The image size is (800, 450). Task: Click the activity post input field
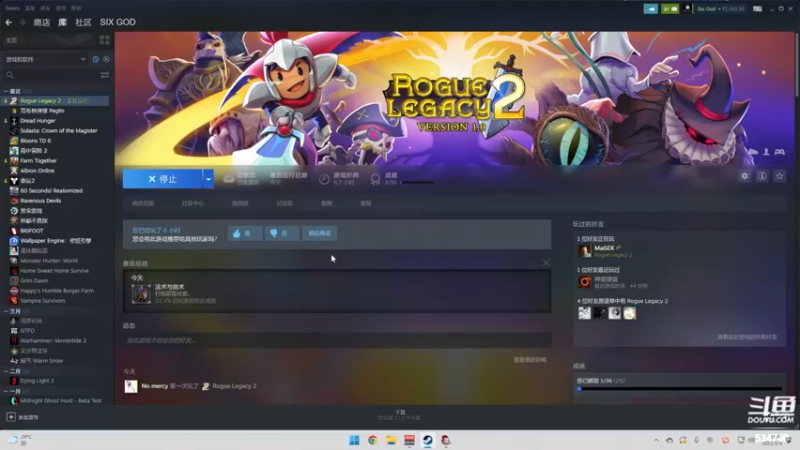pos(337,340)
